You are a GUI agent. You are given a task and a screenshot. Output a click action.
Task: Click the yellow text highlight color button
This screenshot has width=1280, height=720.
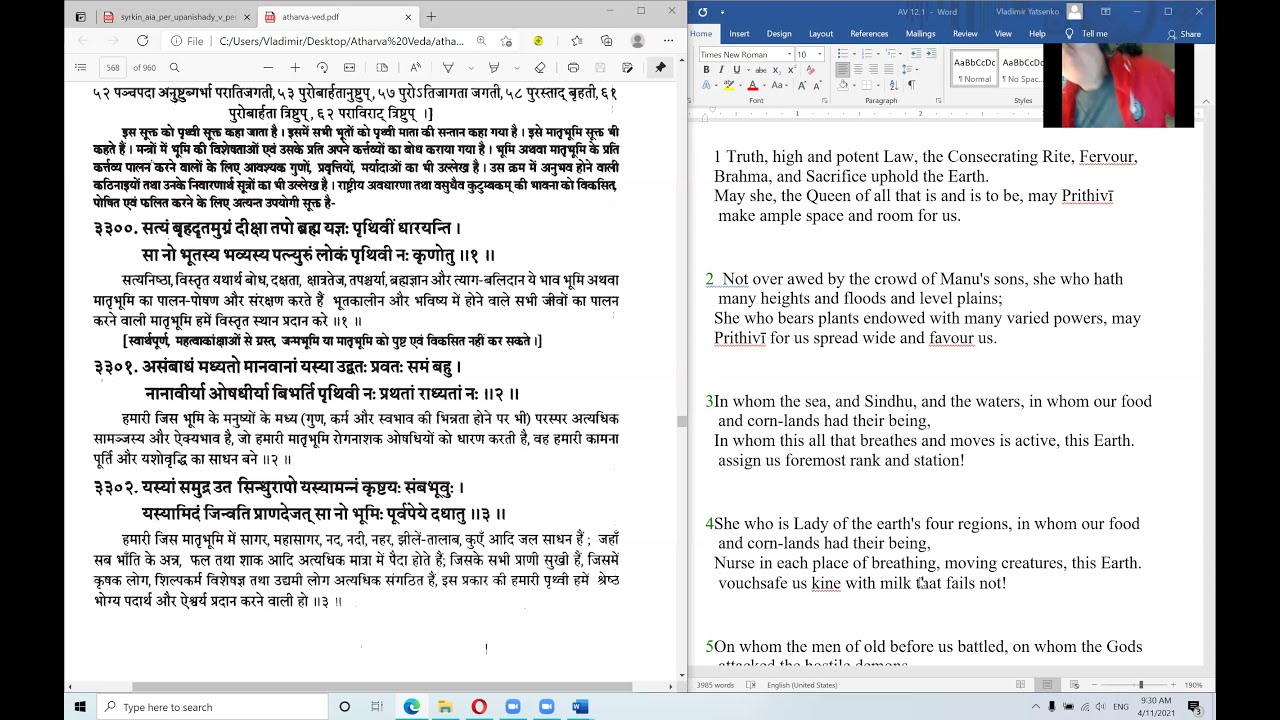coord(729,85)
